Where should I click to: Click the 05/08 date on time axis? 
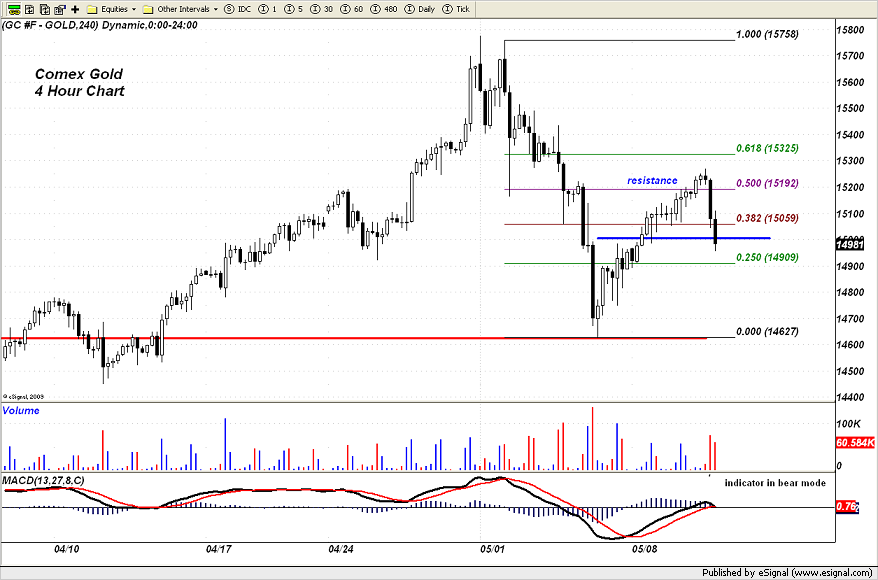tap(645, 549)
